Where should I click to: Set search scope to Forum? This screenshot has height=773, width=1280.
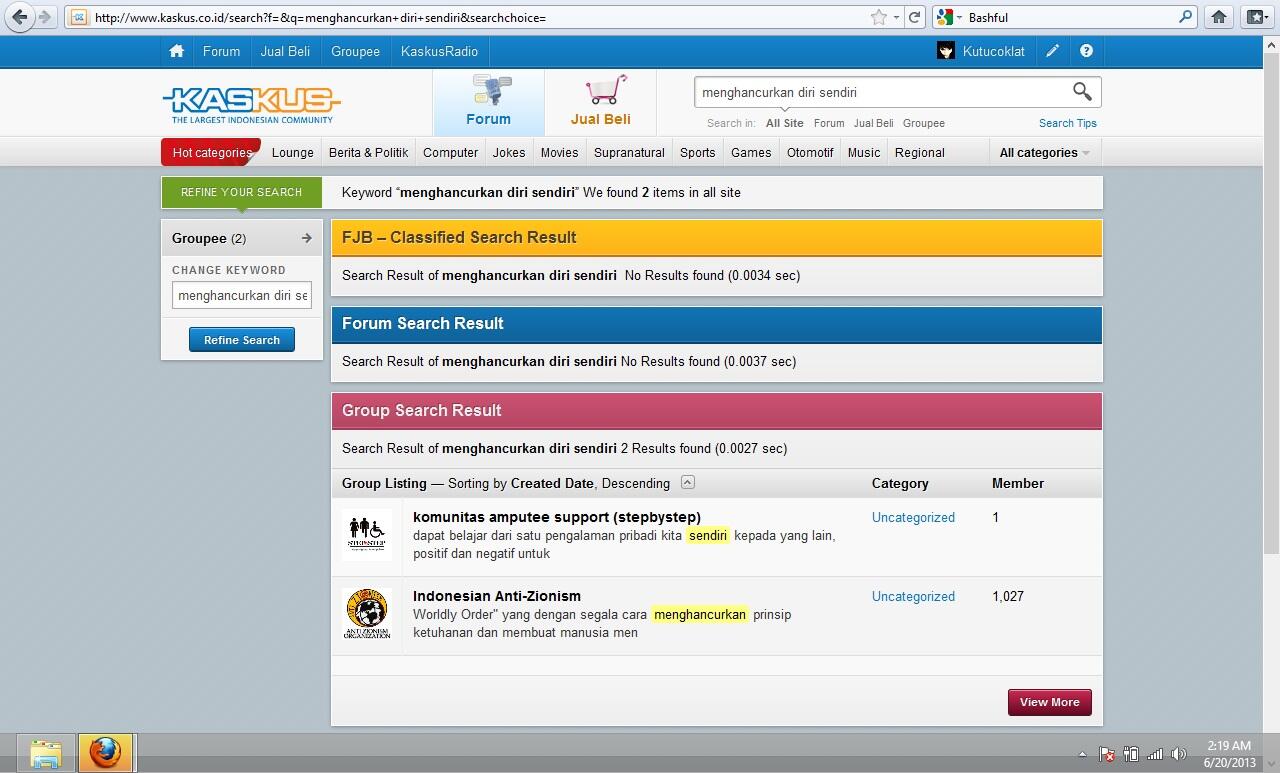click(829, 123)
